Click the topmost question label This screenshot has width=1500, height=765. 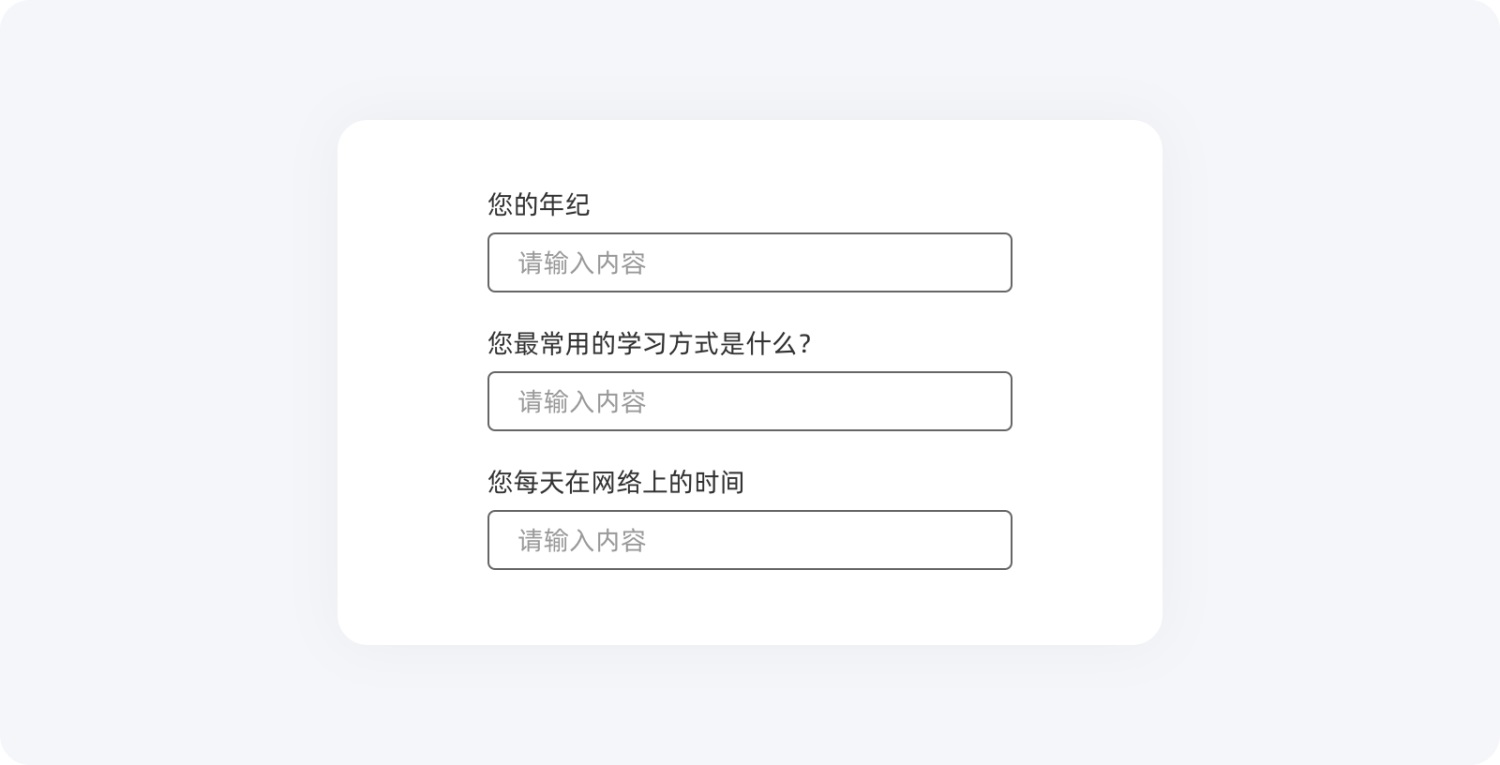point(538,206)
